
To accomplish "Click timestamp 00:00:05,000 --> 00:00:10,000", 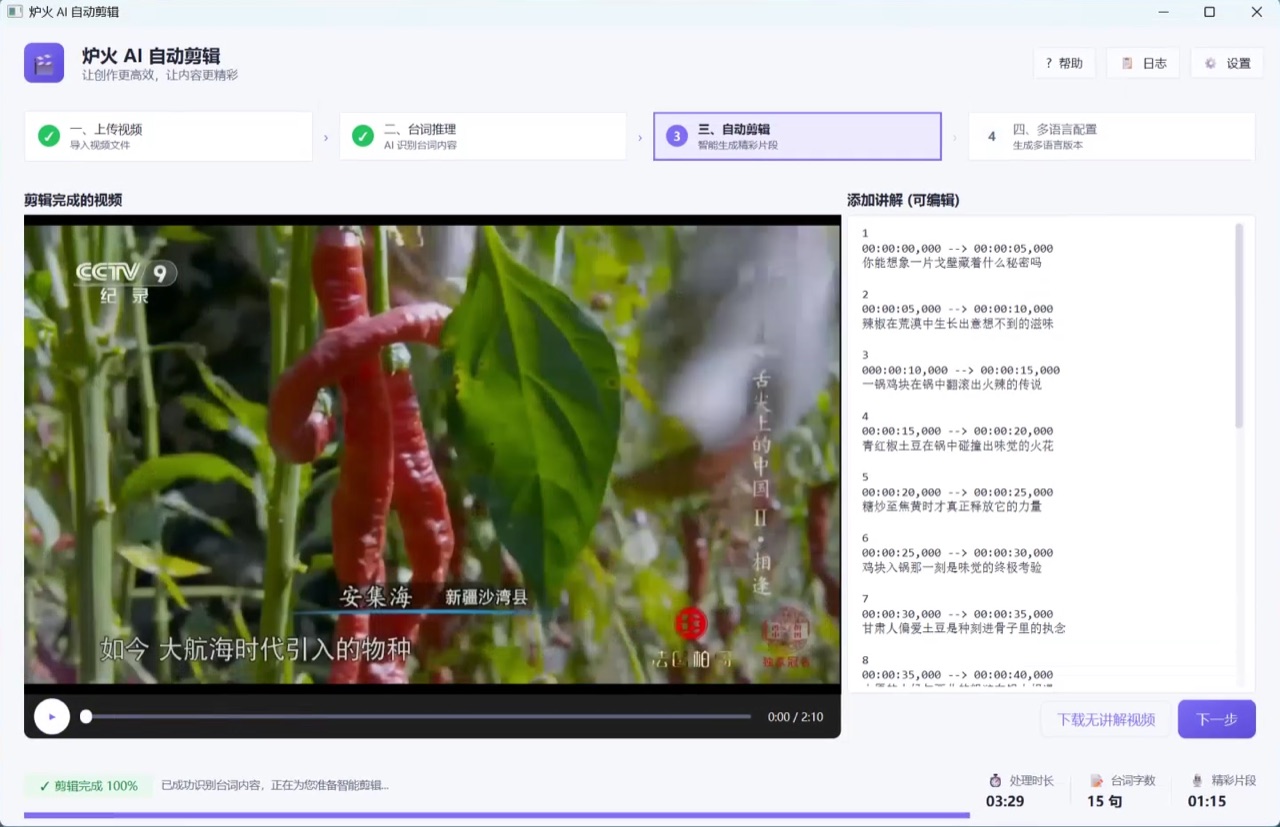I will (x=957, y=309).
